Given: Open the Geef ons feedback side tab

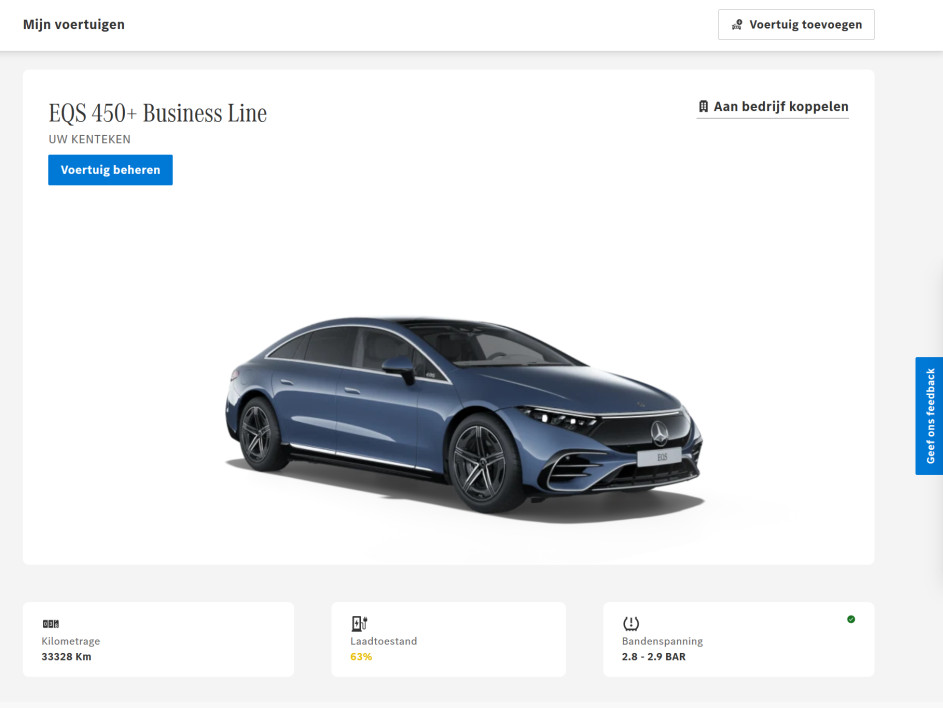Looking at the screenshot, I should 929,416.
